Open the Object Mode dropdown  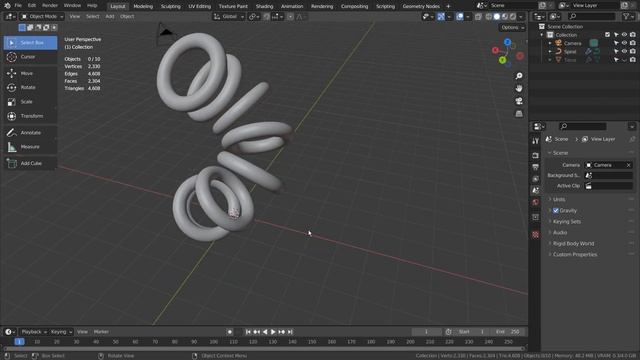pos(42,17)
